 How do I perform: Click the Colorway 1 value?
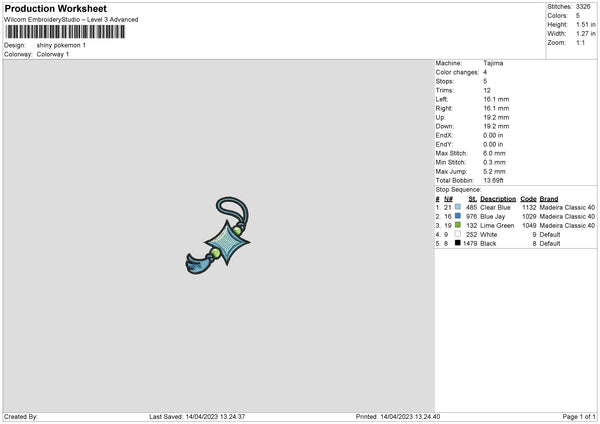[53, 54]
